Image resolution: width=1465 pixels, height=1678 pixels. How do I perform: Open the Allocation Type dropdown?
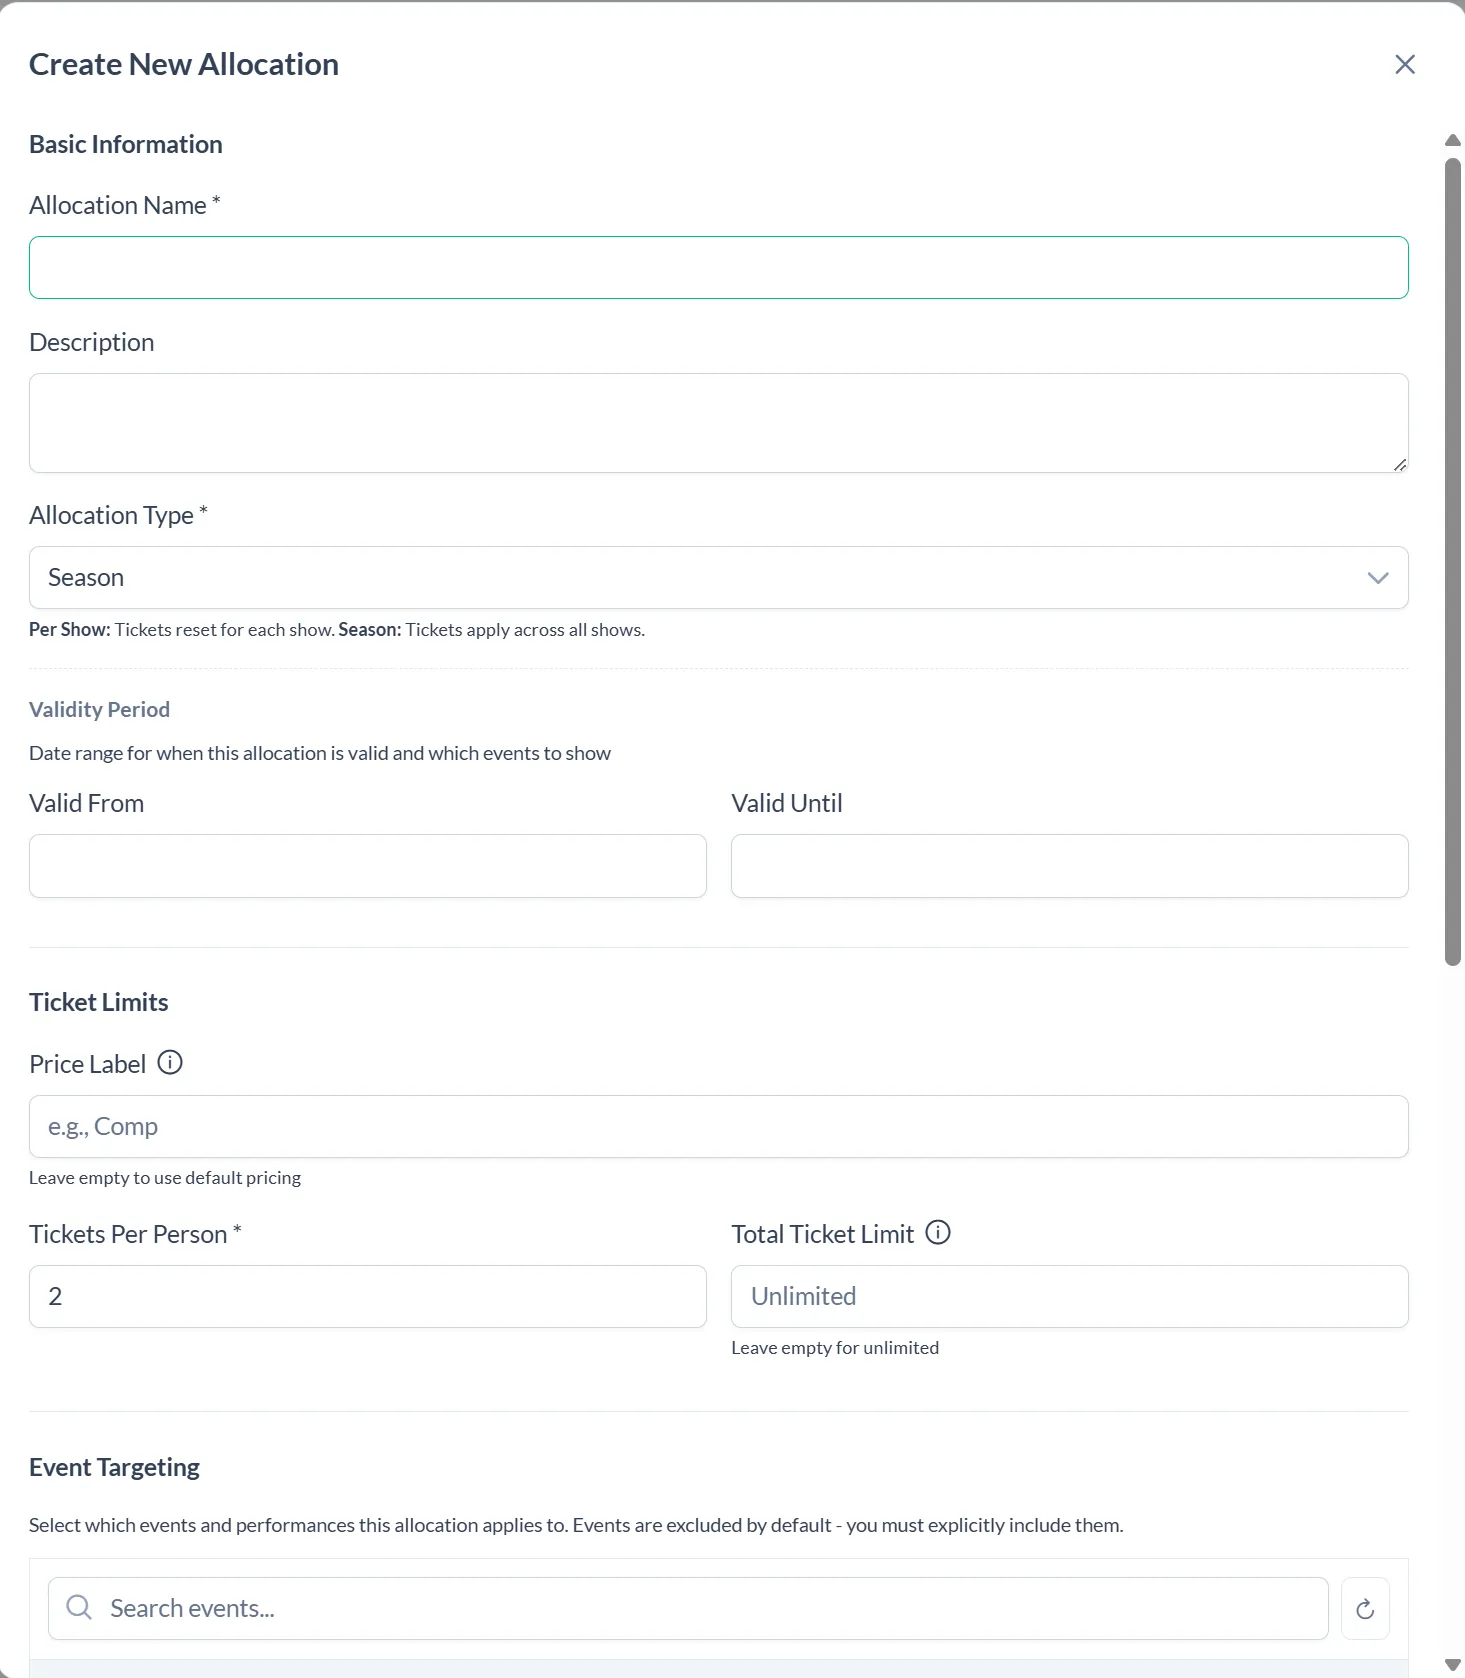(719, 578)
